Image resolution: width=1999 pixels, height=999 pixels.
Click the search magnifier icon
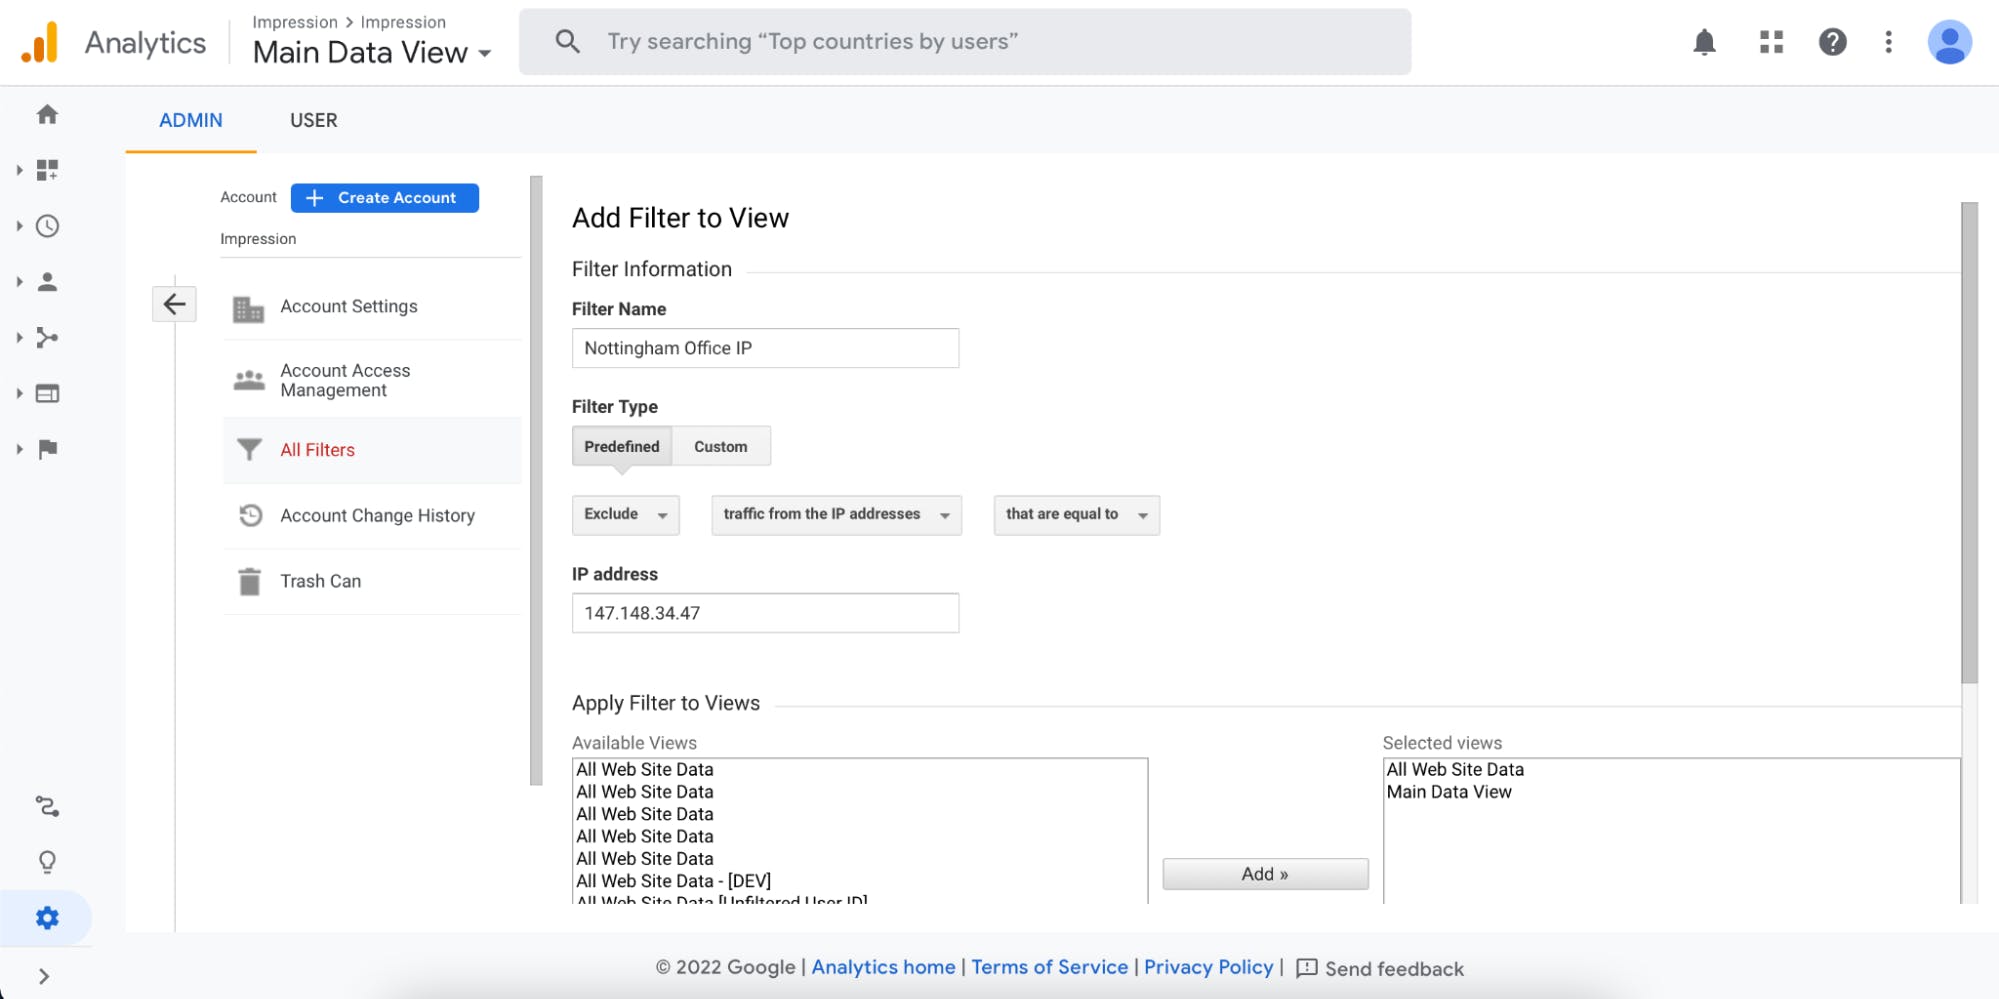click(567, 42)
